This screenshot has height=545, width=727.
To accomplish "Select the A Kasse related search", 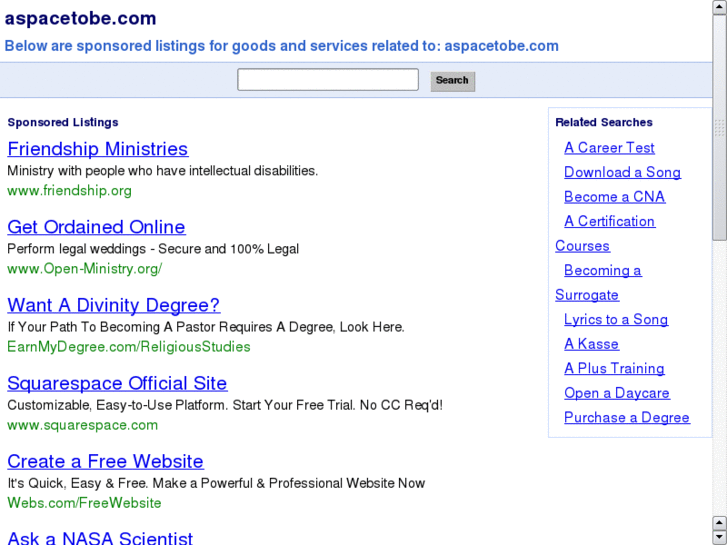I will click(x=591, y=344).
